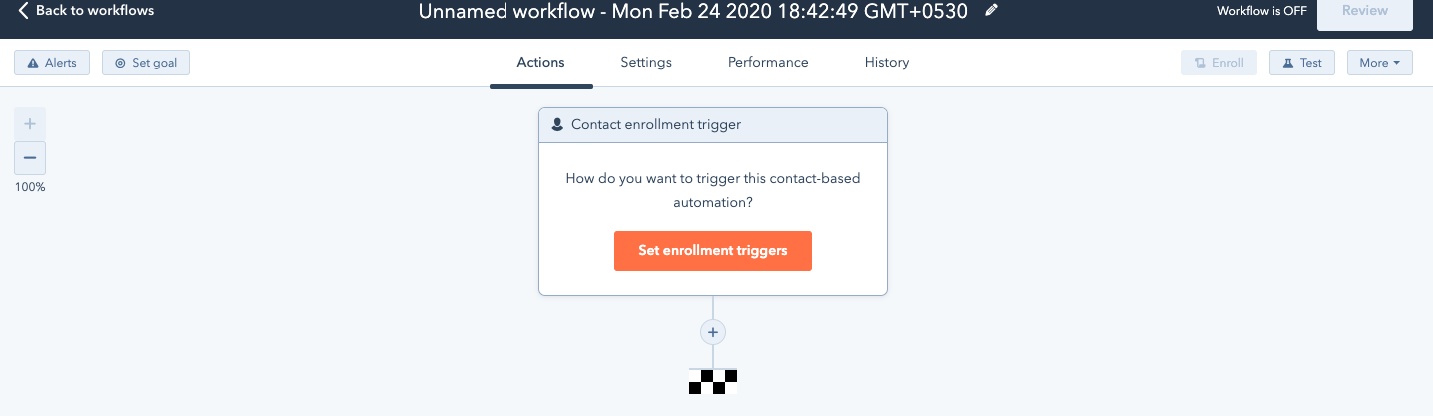Click the Enroll button
The width and height of the screenshot is (1433, 416).
click(x=1218, y=63)
